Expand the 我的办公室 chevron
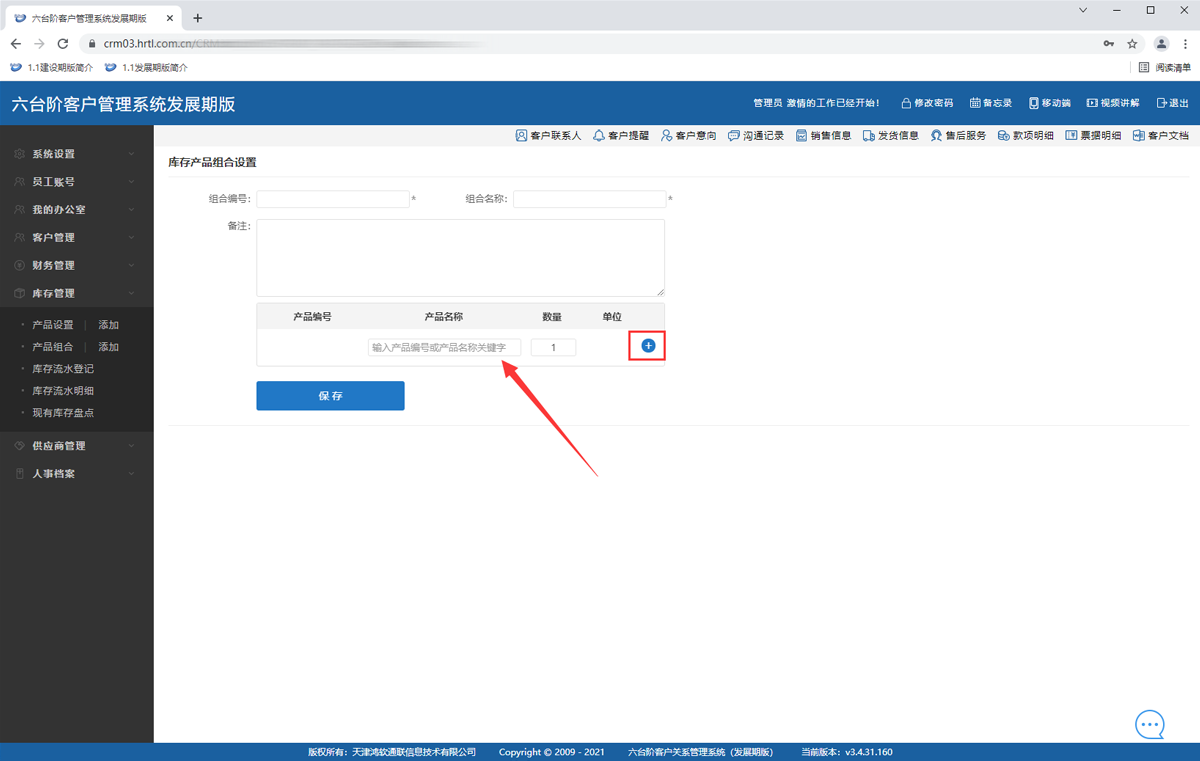 pos(132,210)
